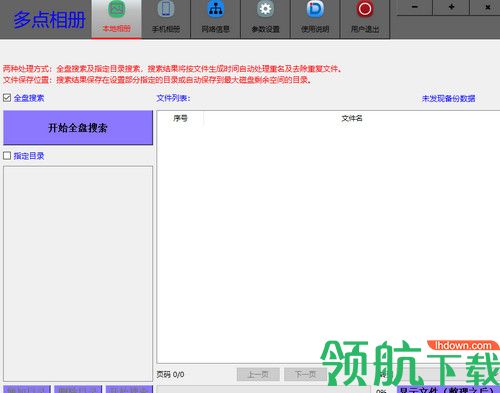Maximize the window with the plus button
Screen dimensions: 500x393
451,7
